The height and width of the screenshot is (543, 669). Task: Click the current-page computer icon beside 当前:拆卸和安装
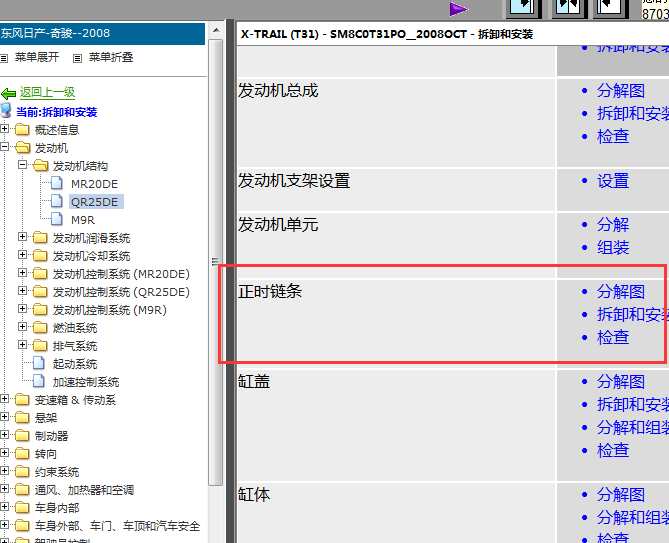click(6, 110)
